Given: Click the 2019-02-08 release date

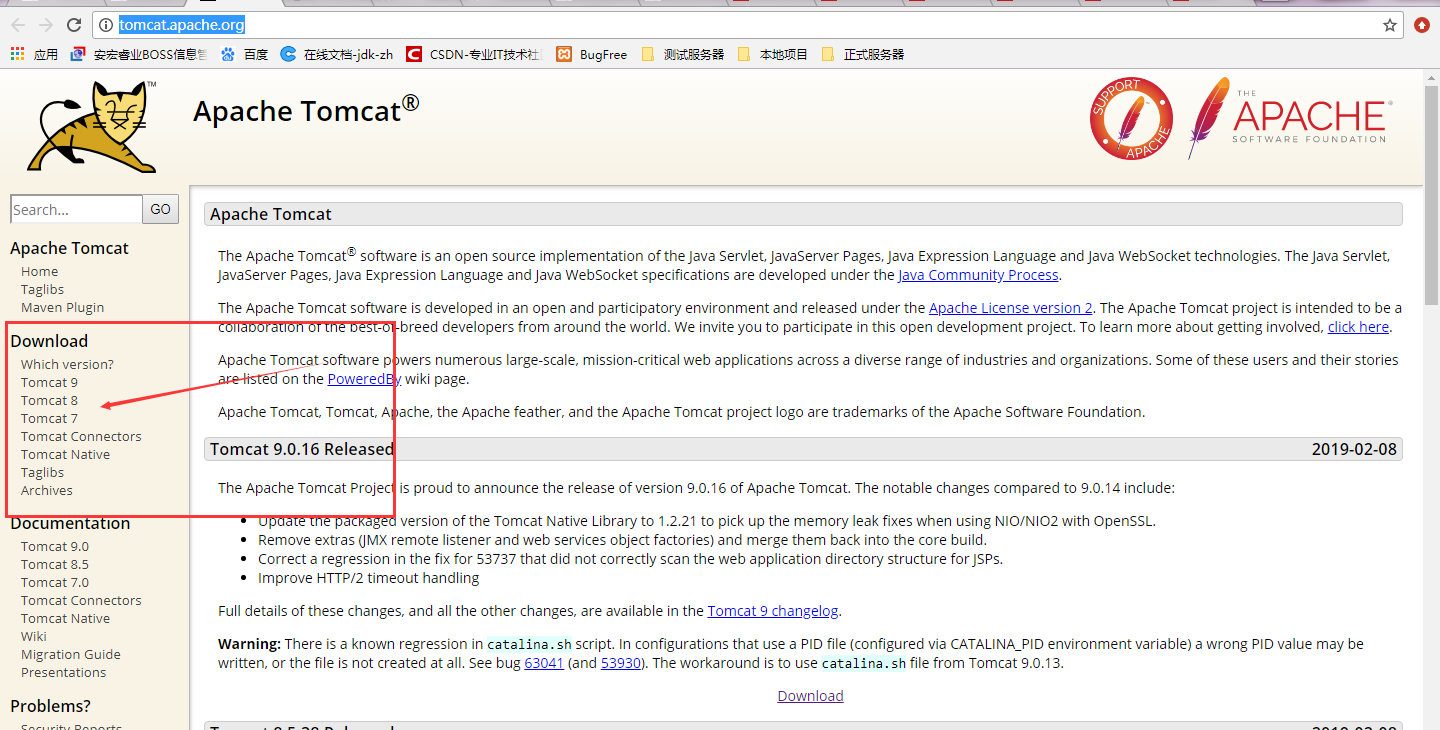Looking at the screenshot, I should click(x=1354, y=449).
